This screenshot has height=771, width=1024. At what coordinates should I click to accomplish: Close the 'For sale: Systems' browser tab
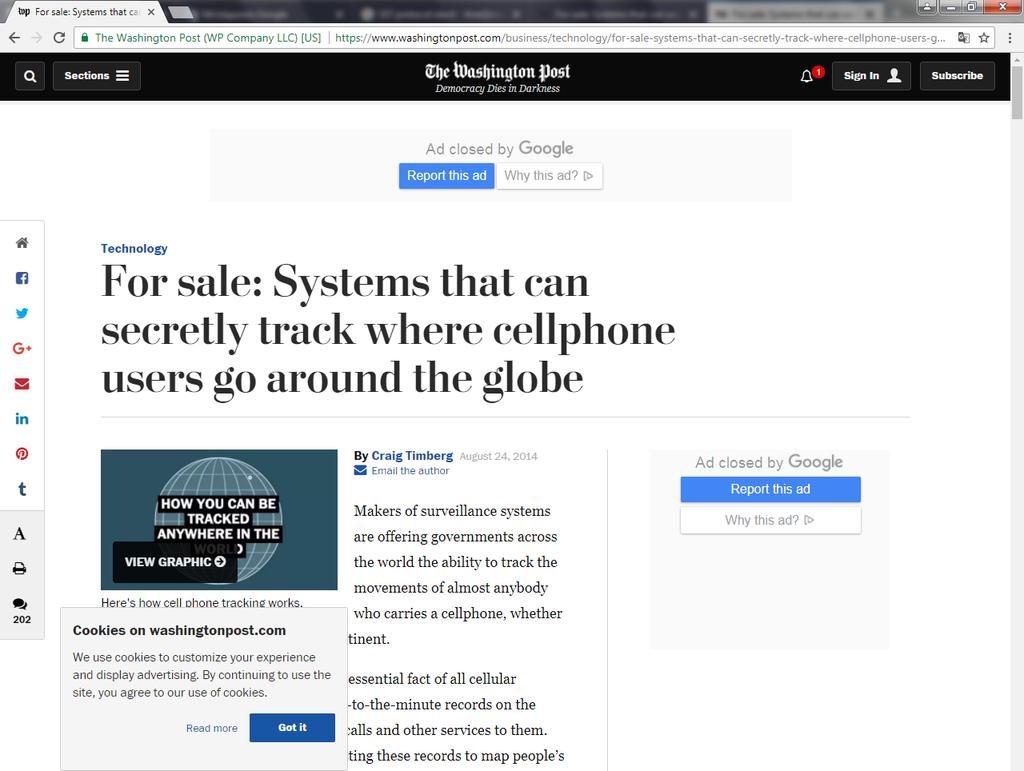pos(151,12)
